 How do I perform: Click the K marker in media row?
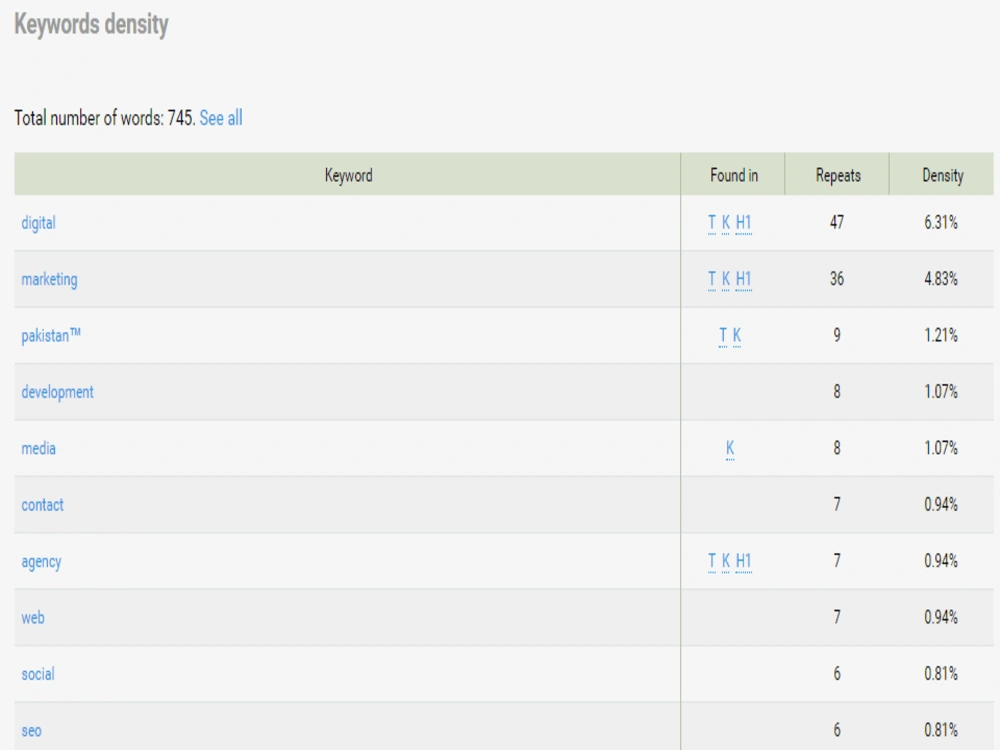point(730,449)
